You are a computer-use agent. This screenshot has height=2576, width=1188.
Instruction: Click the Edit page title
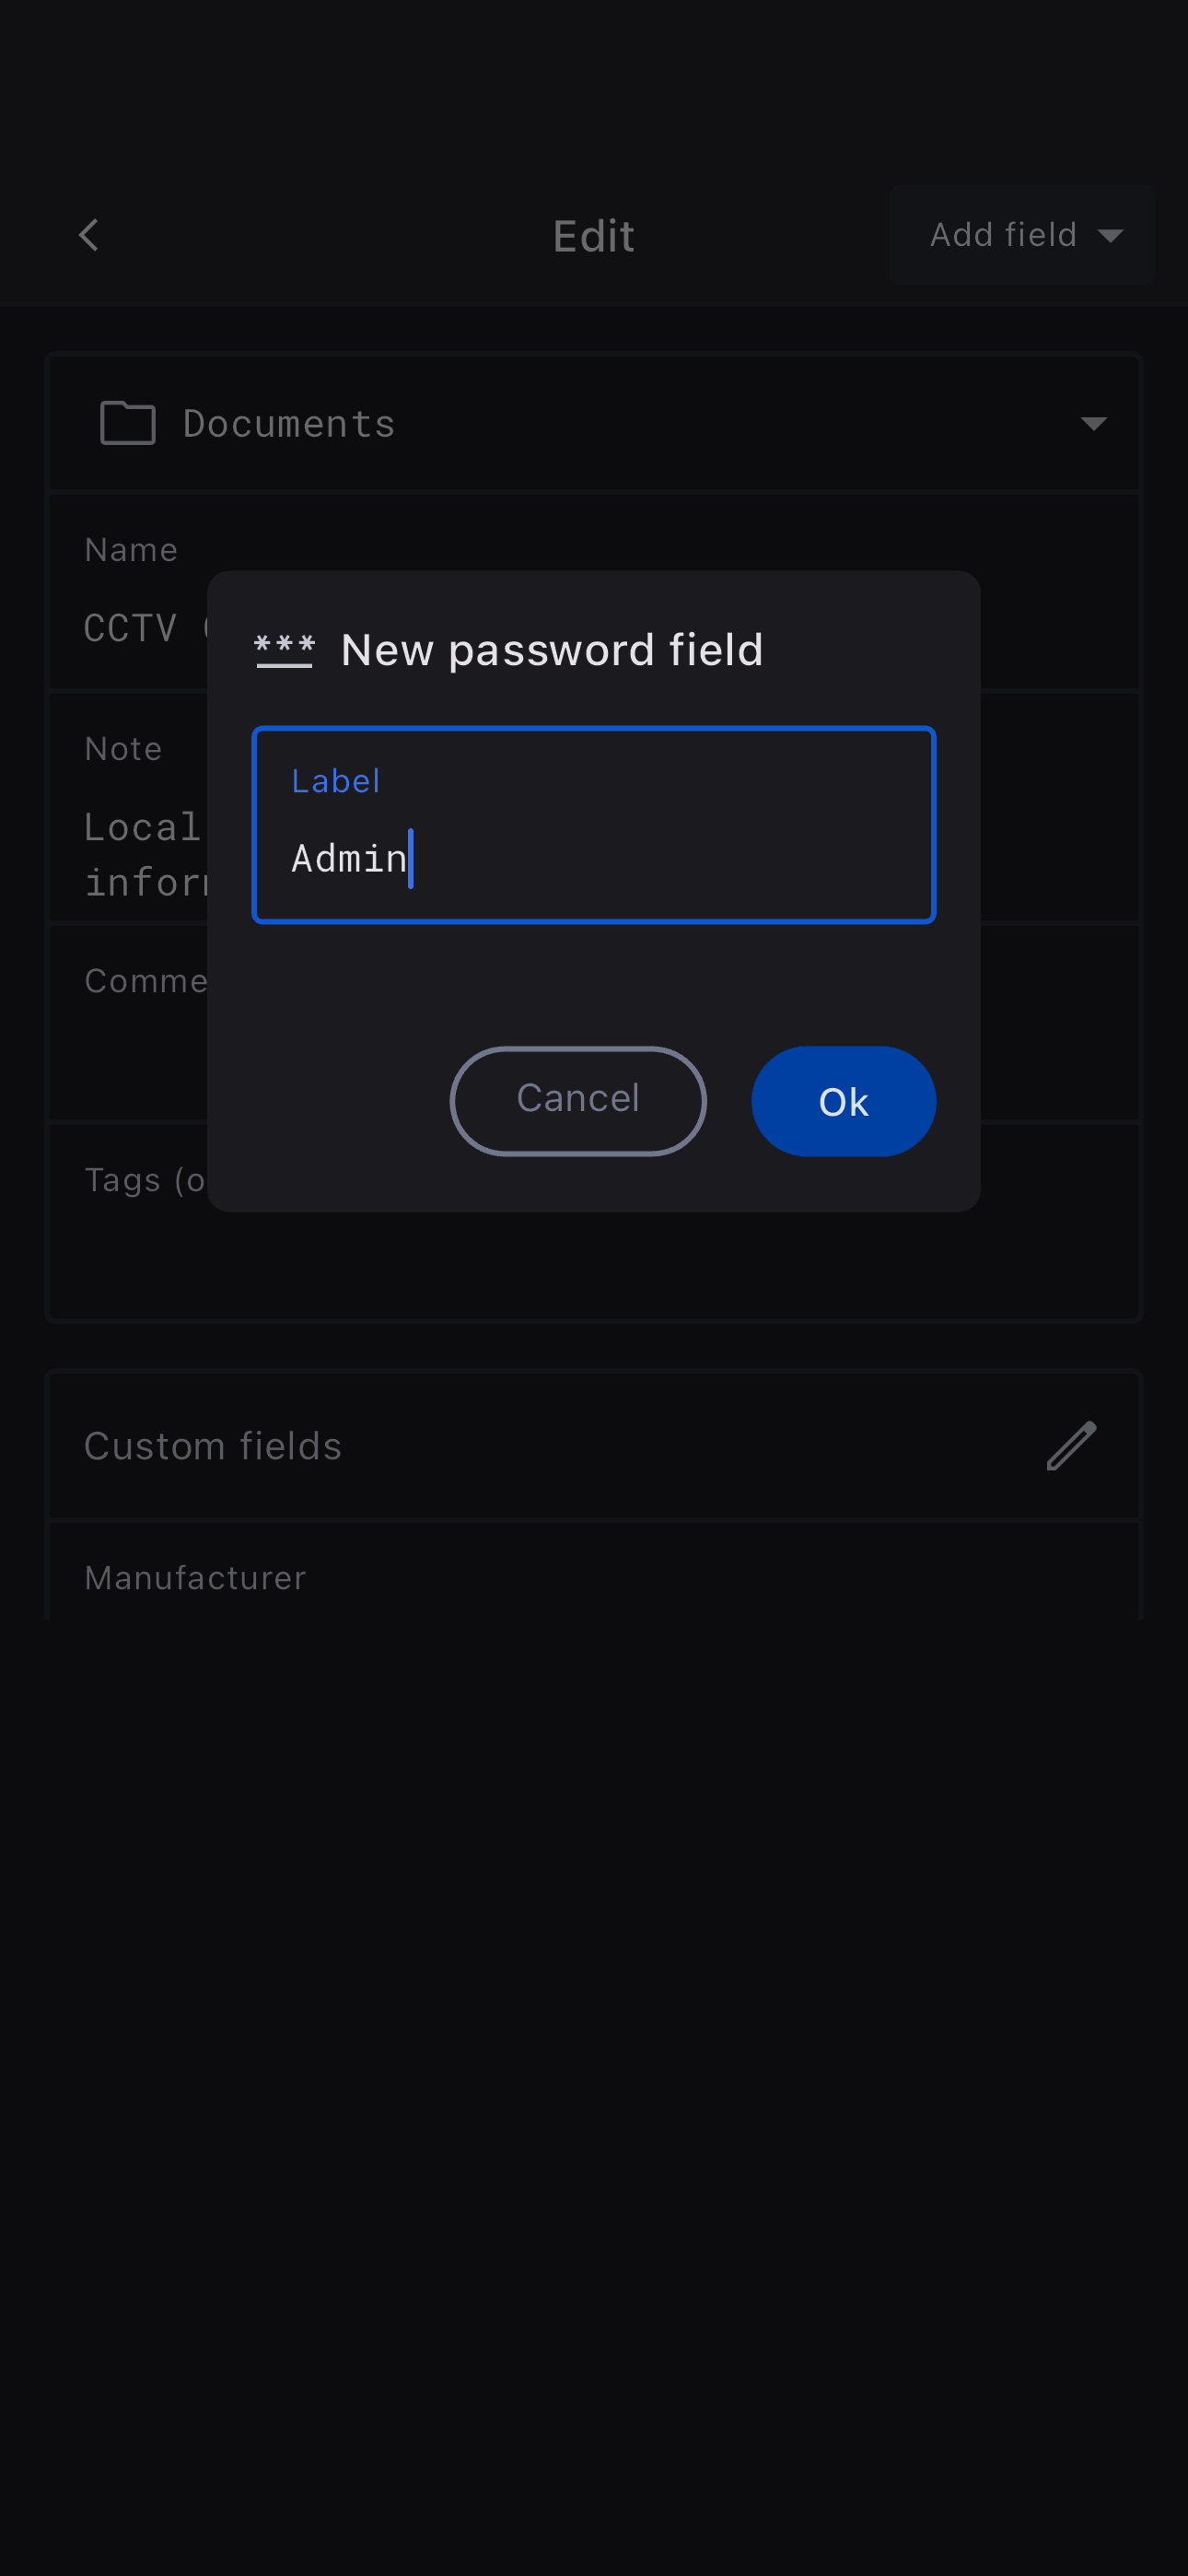pos(594,237)
